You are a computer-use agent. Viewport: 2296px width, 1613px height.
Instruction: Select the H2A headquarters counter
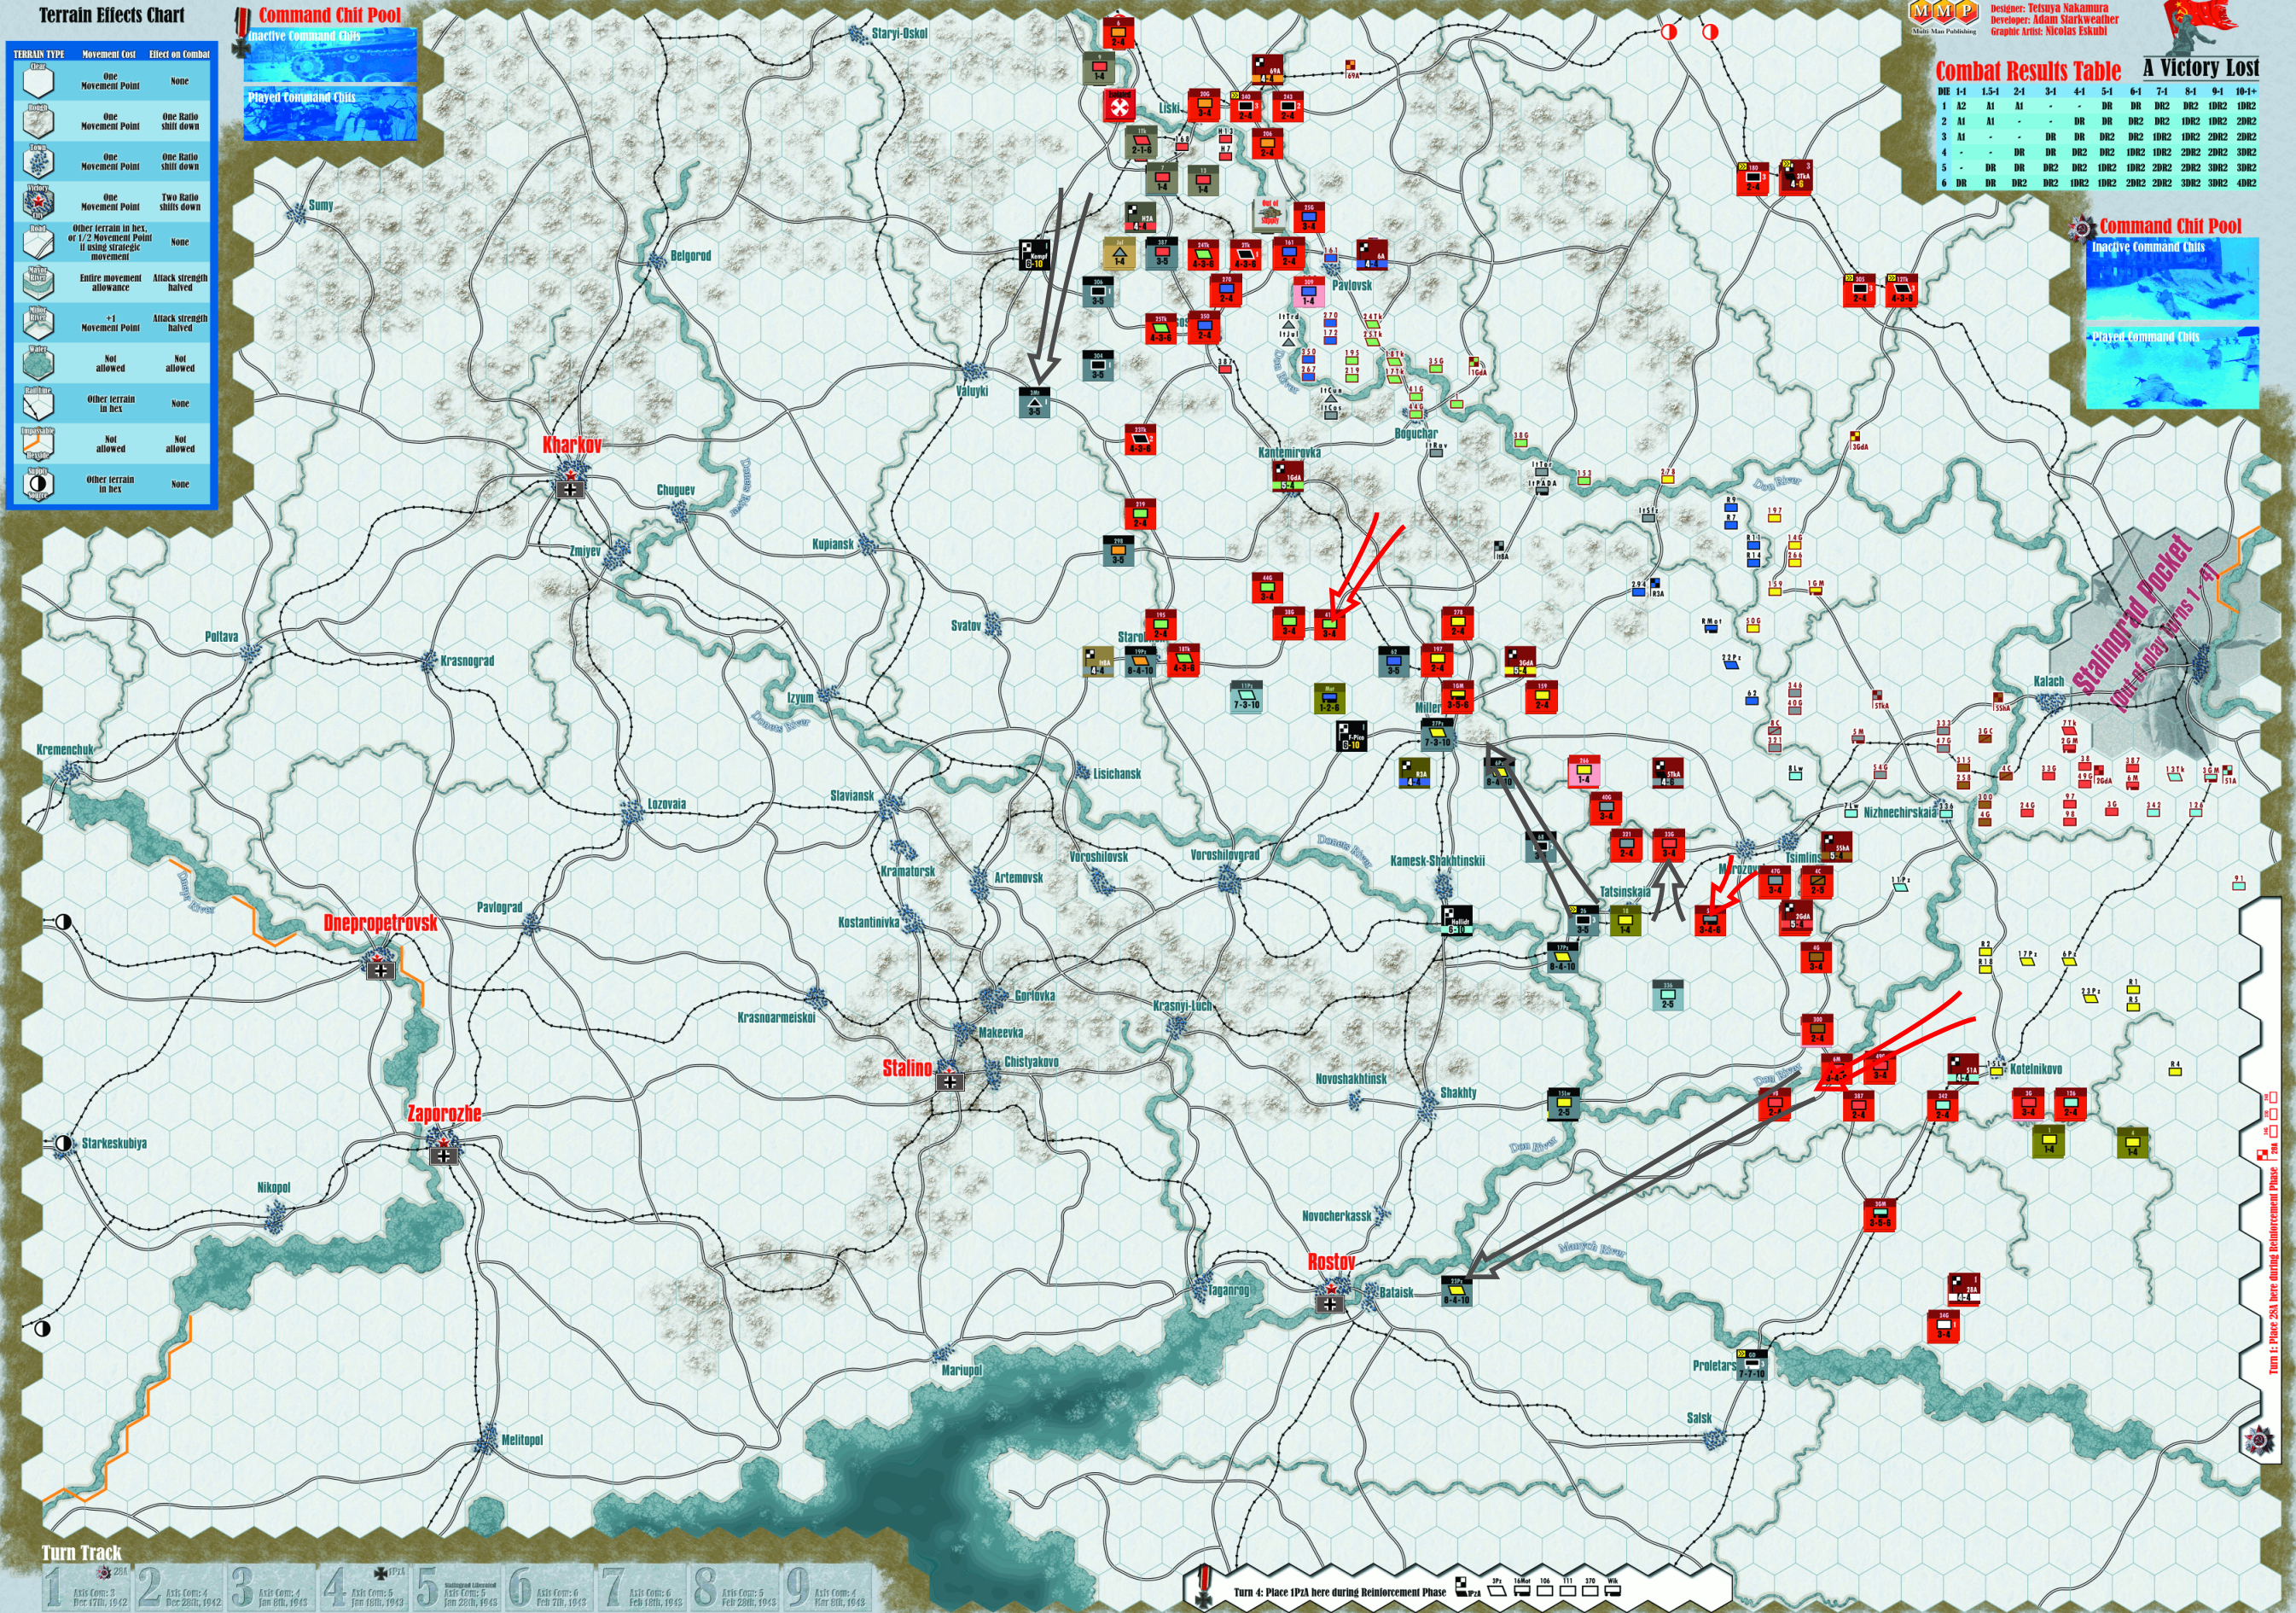click(x=1141, y=218)
